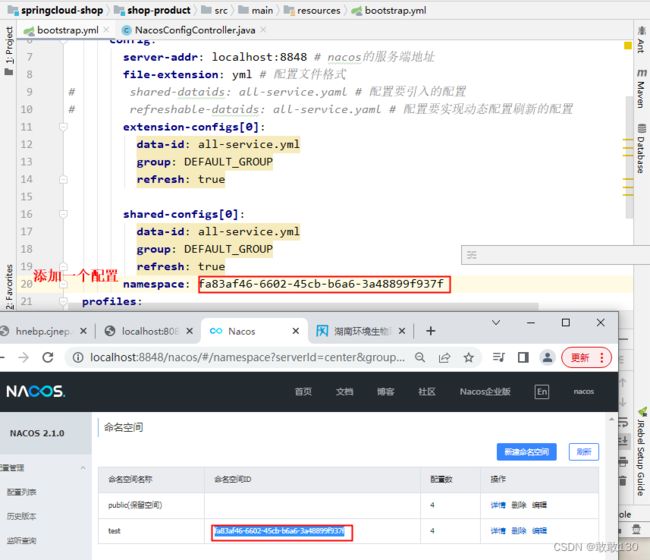The image size is (650, 560).
Task: Go forward in the browser
Action: click(23, 357)
